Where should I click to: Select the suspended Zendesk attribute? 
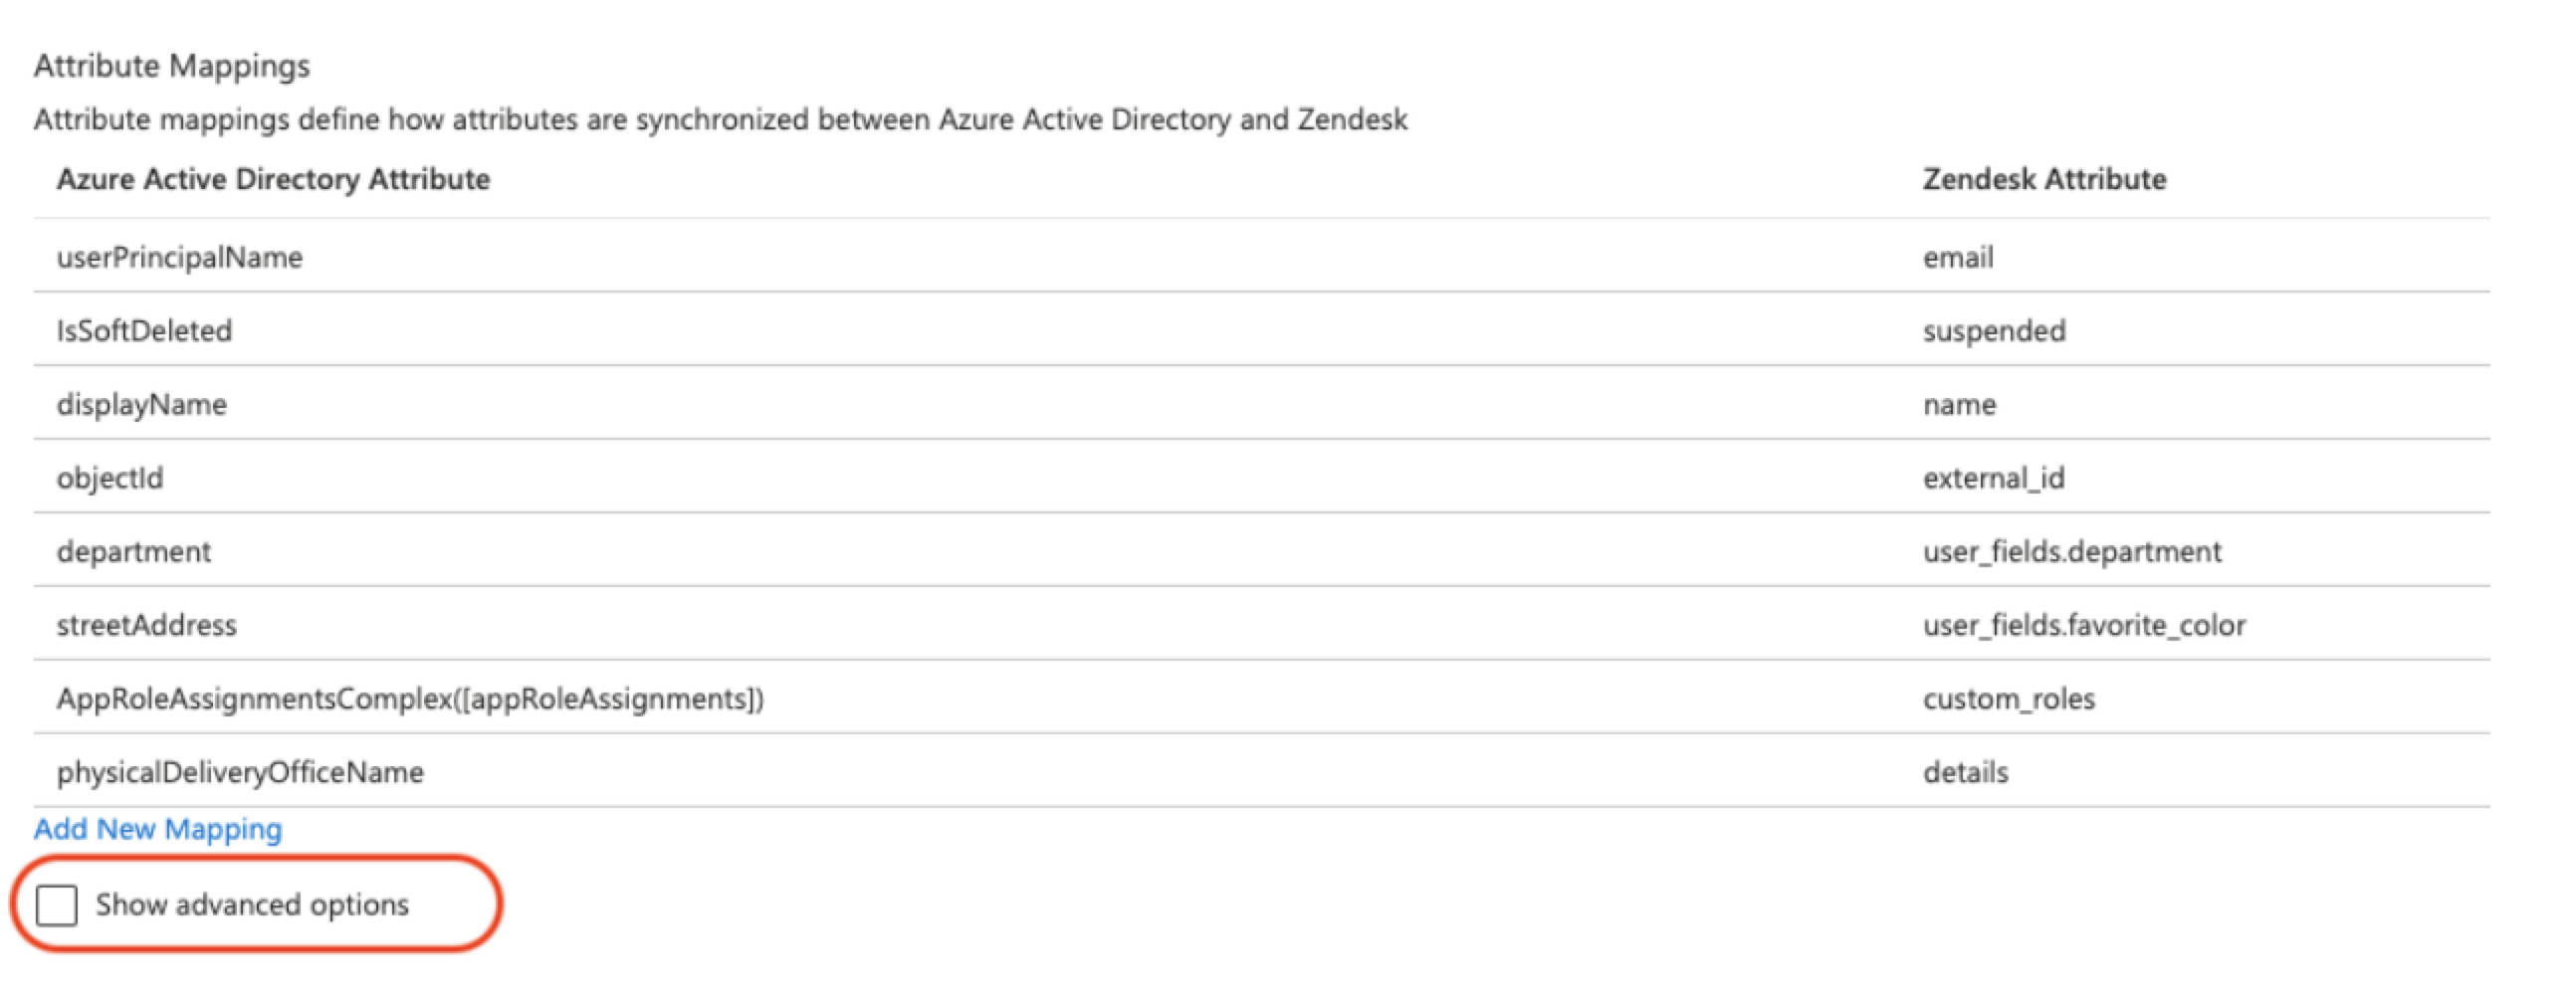tap(1993, 331)
